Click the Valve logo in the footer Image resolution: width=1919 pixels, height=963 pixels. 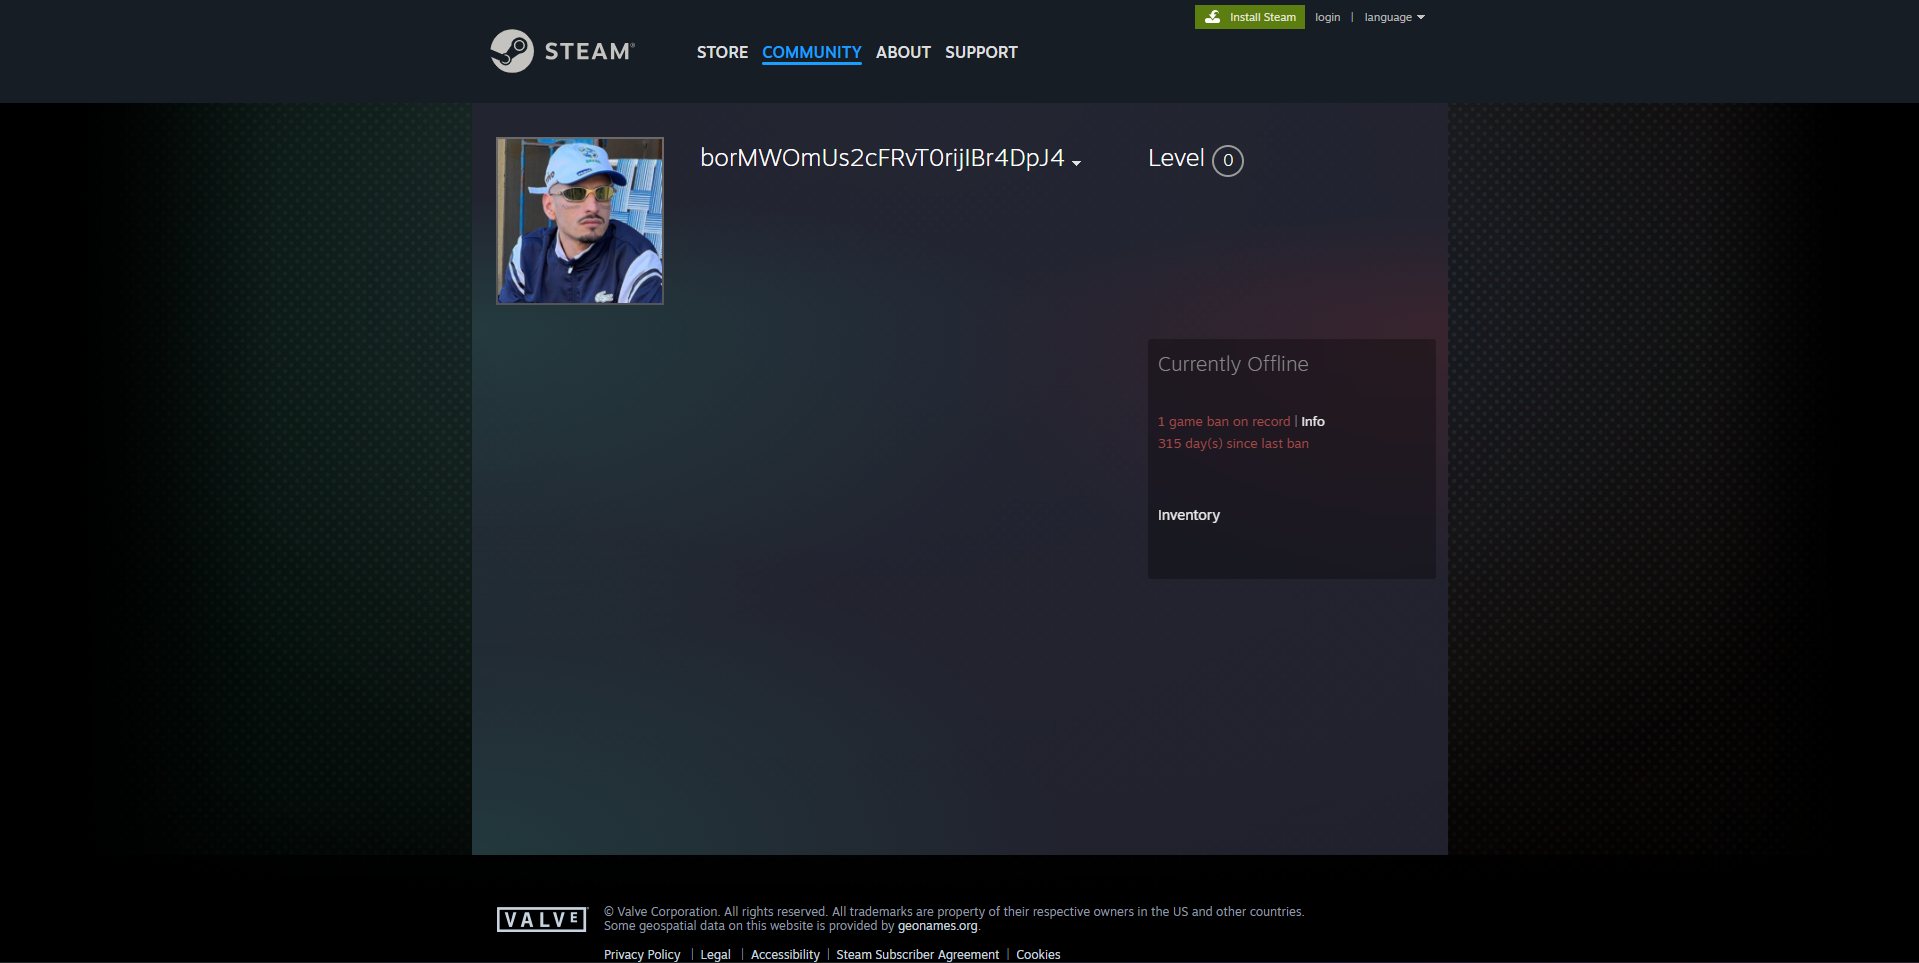point(542,919)
